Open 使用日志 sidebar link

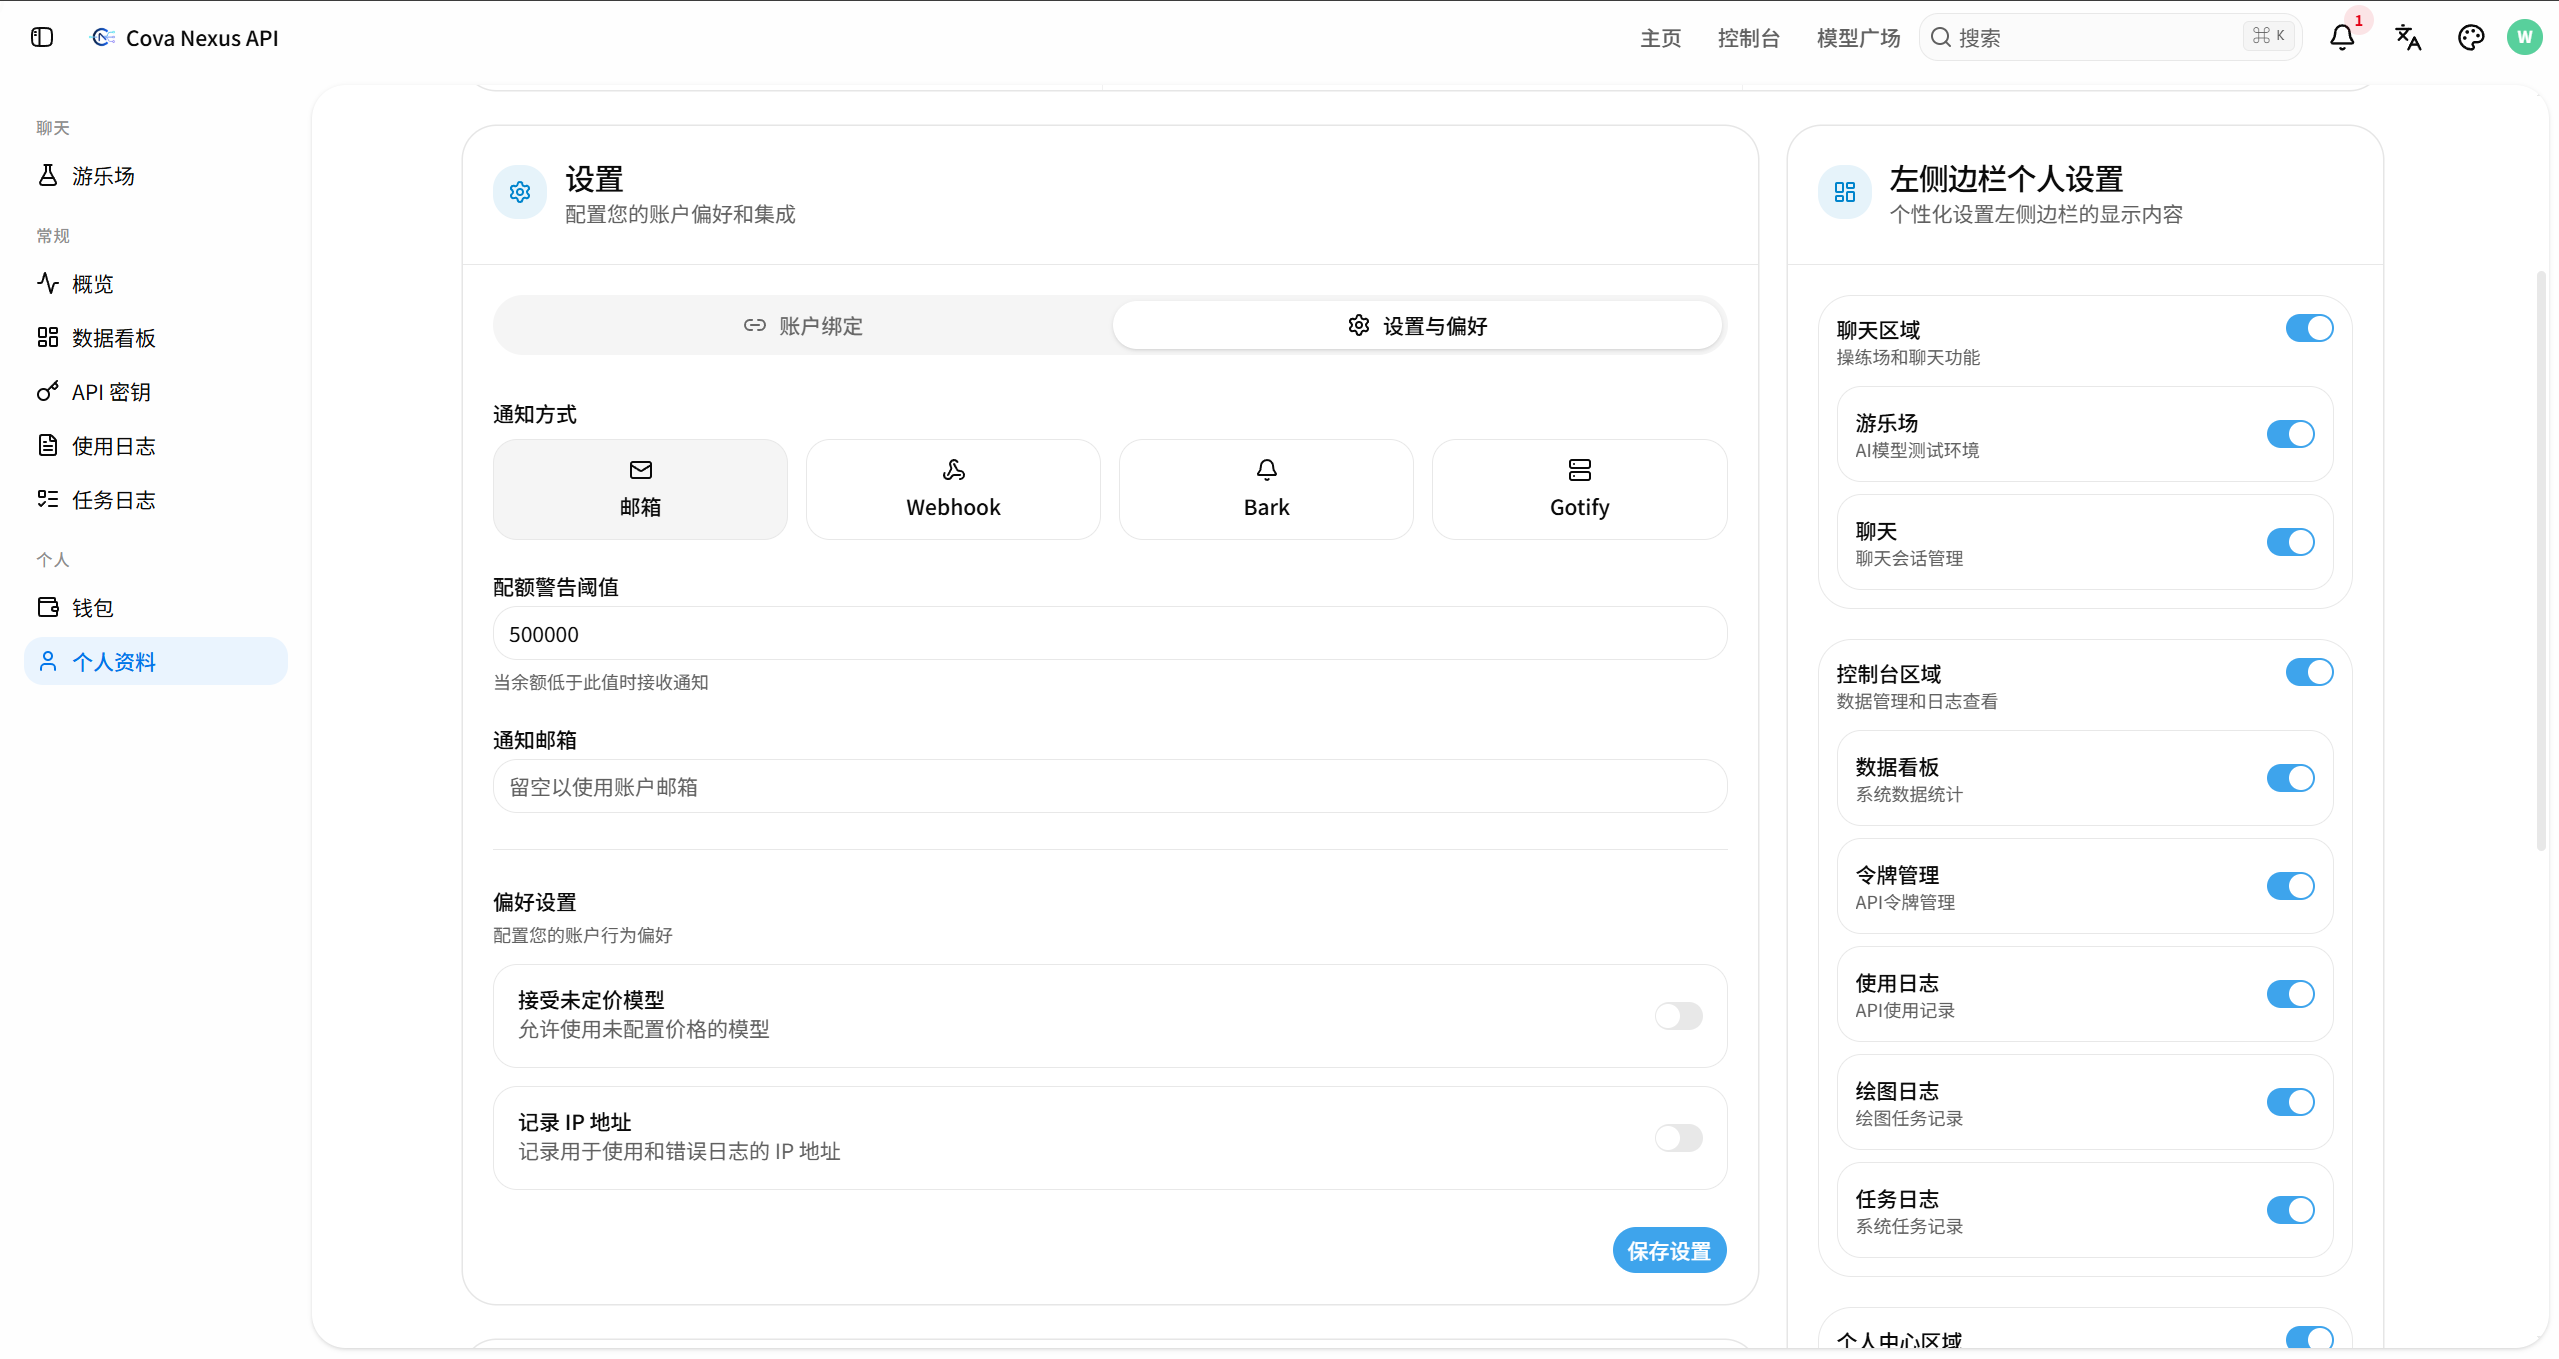156,446
